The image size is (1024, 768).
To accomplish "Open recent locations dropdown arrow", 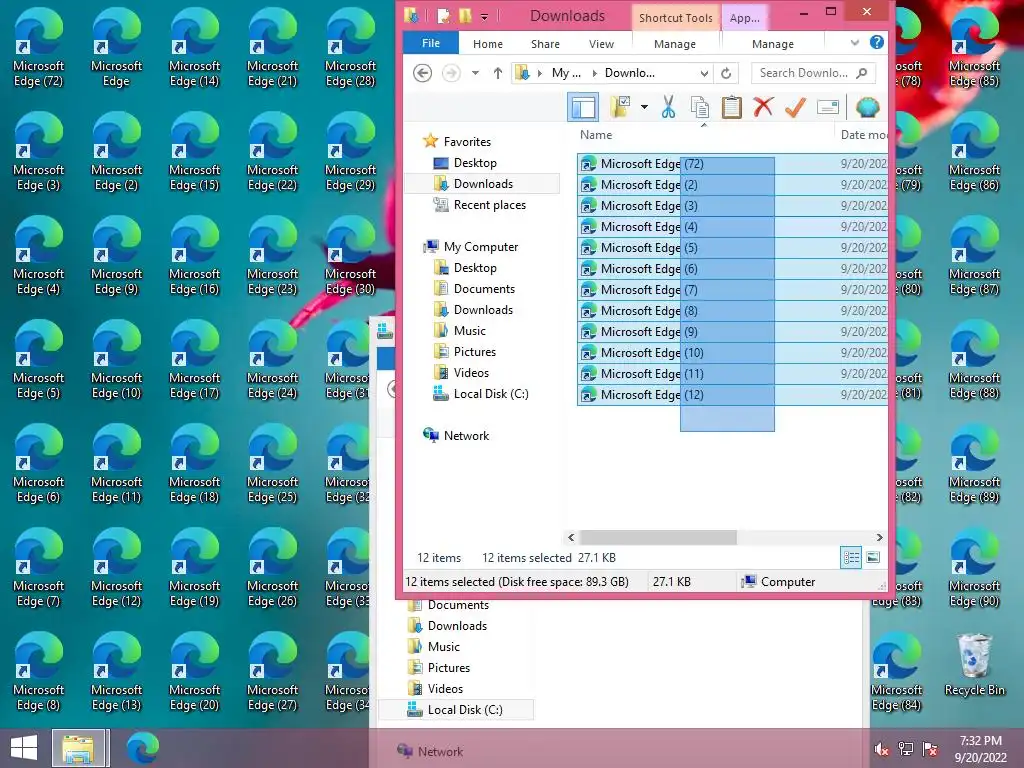I will click(x=475, y=73).
